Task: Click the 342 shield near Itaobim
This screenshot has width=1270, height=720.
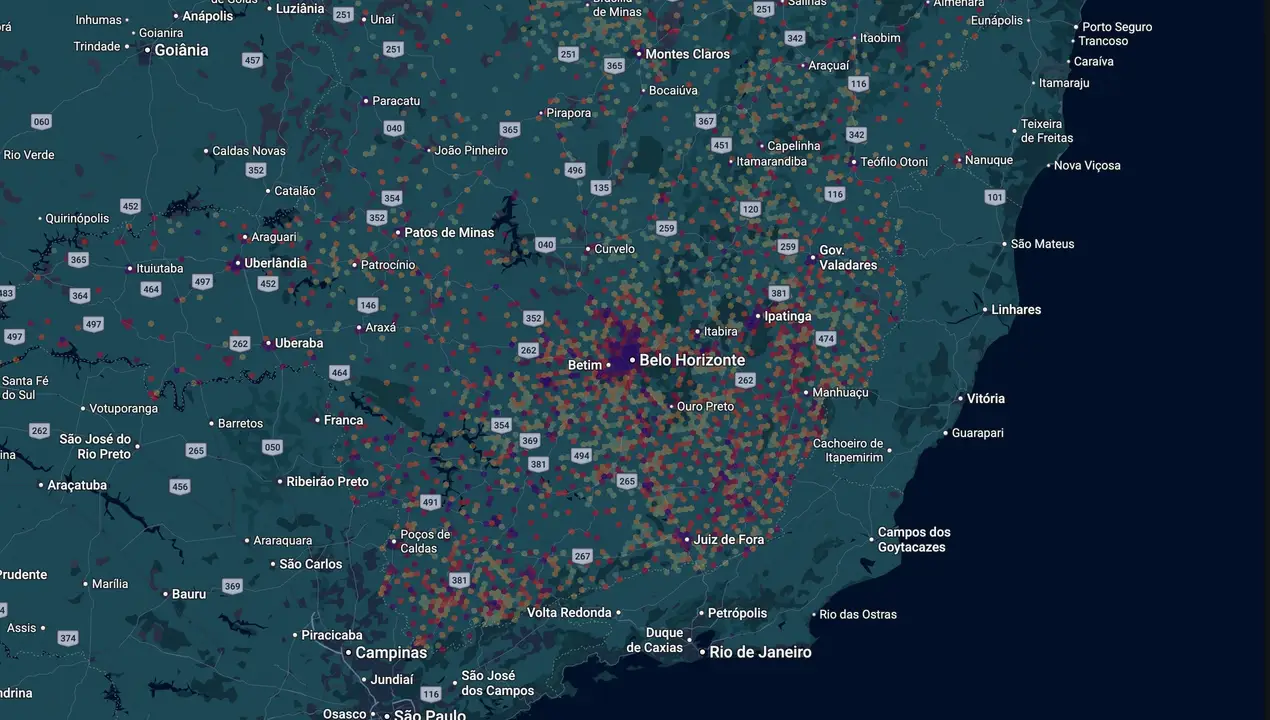Action: (x=795, y=38)
